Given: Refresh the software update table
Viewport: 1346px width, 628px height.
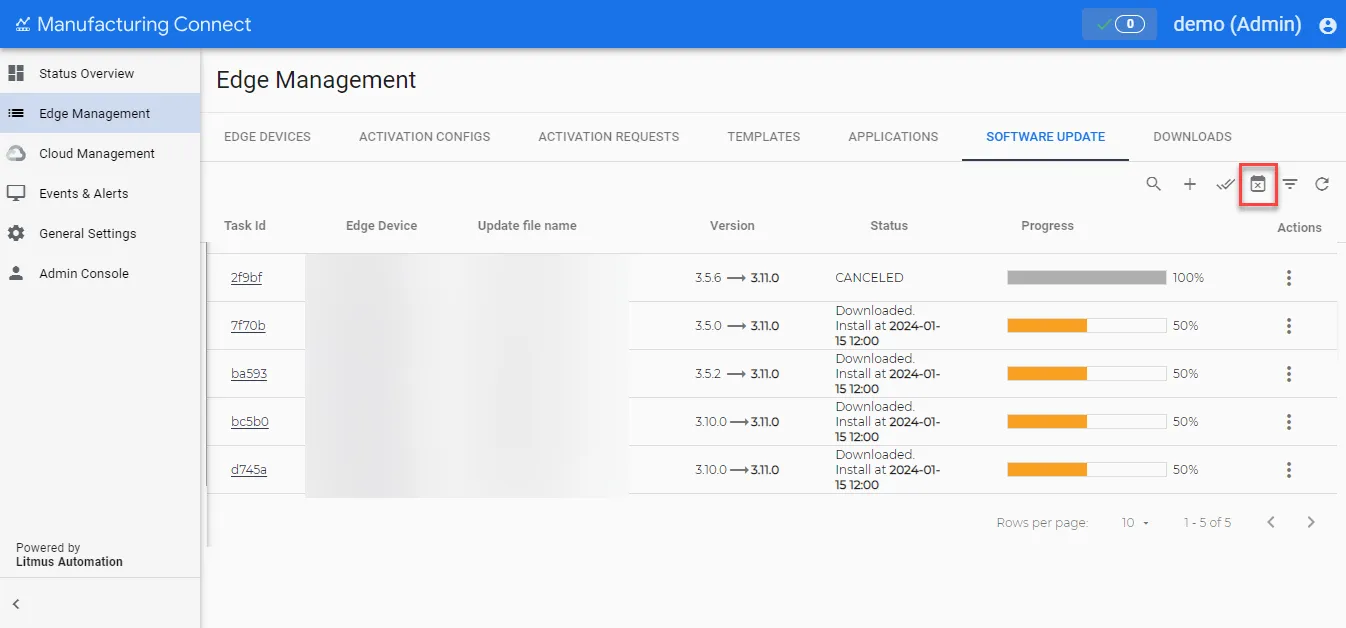Looking at the screenshot, I should click(x=1322, y=184).
